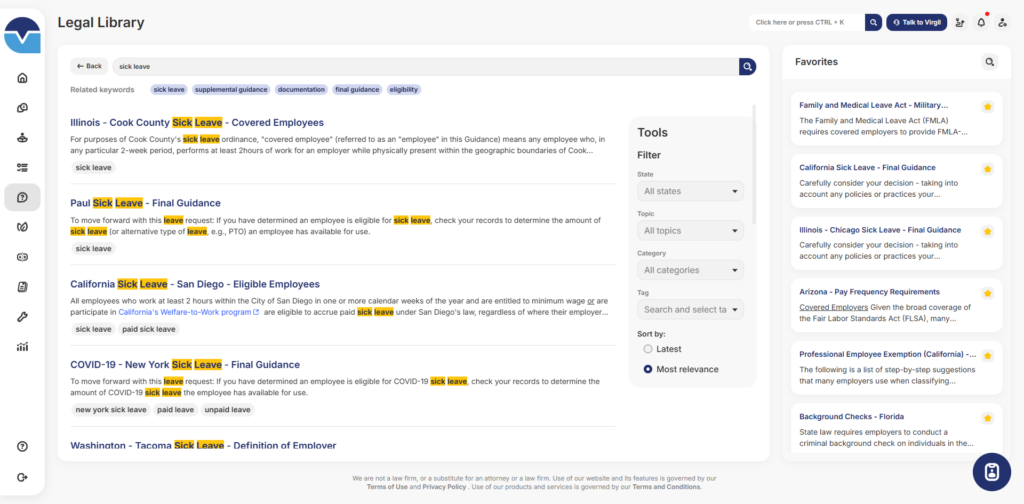Click the notifications bell icon
This screenshot has width=1024, height=504.
(x=981, y=22)
